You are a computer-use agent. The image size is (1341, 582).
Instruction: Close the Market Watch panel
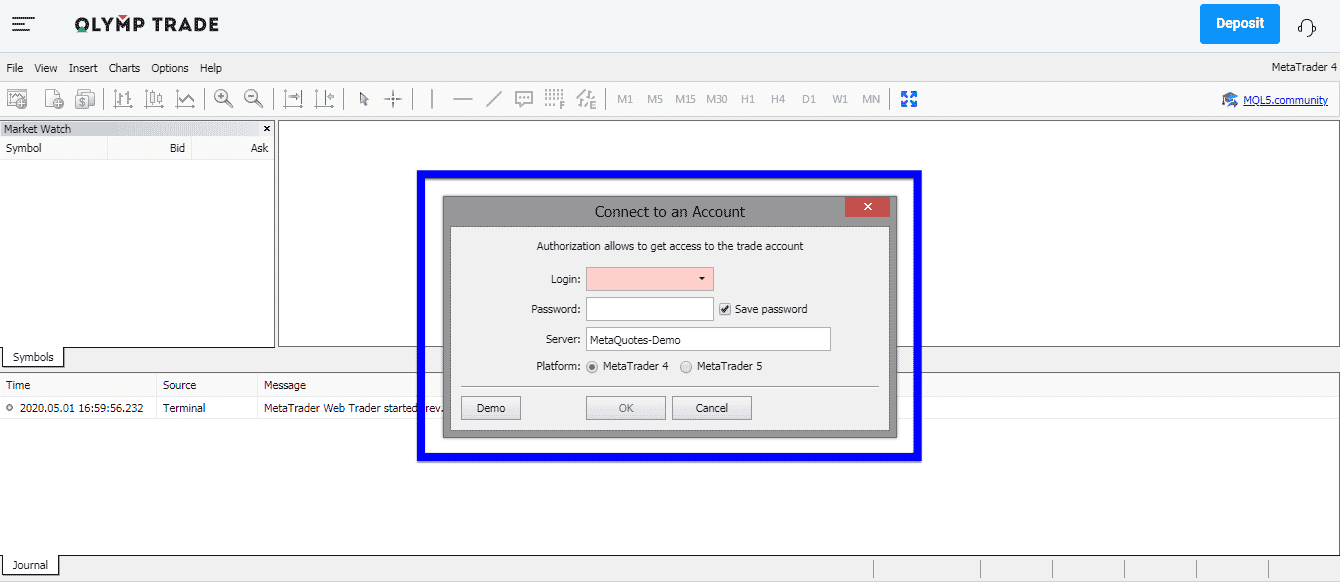coord(267,128)
